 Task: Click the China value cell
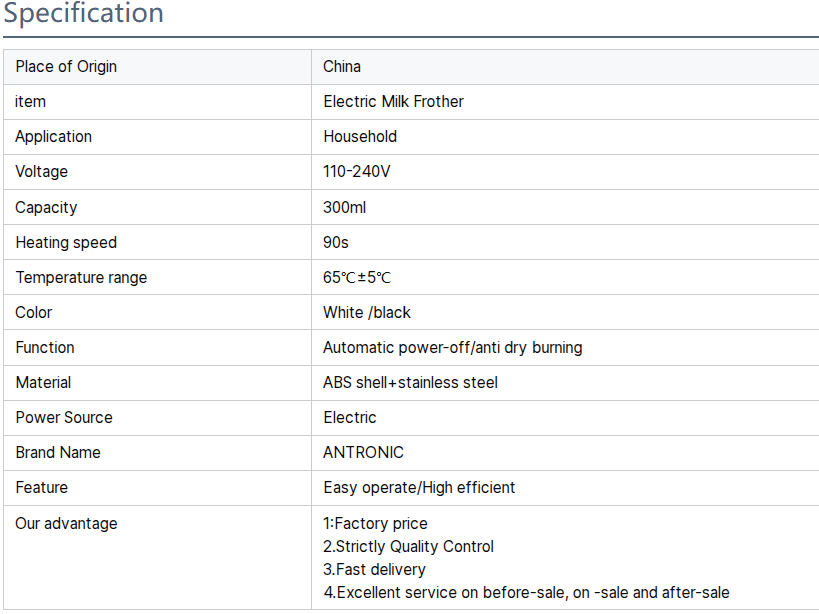[342, 67]
